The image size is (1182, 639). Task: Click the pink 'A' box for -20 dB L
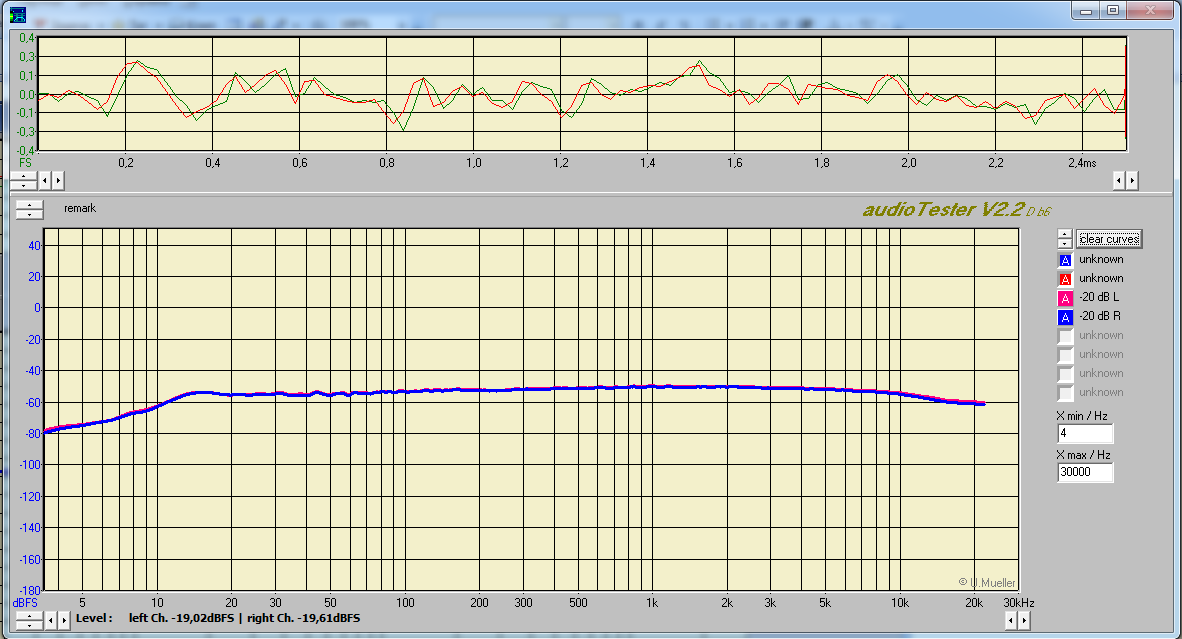(1065, 298)
